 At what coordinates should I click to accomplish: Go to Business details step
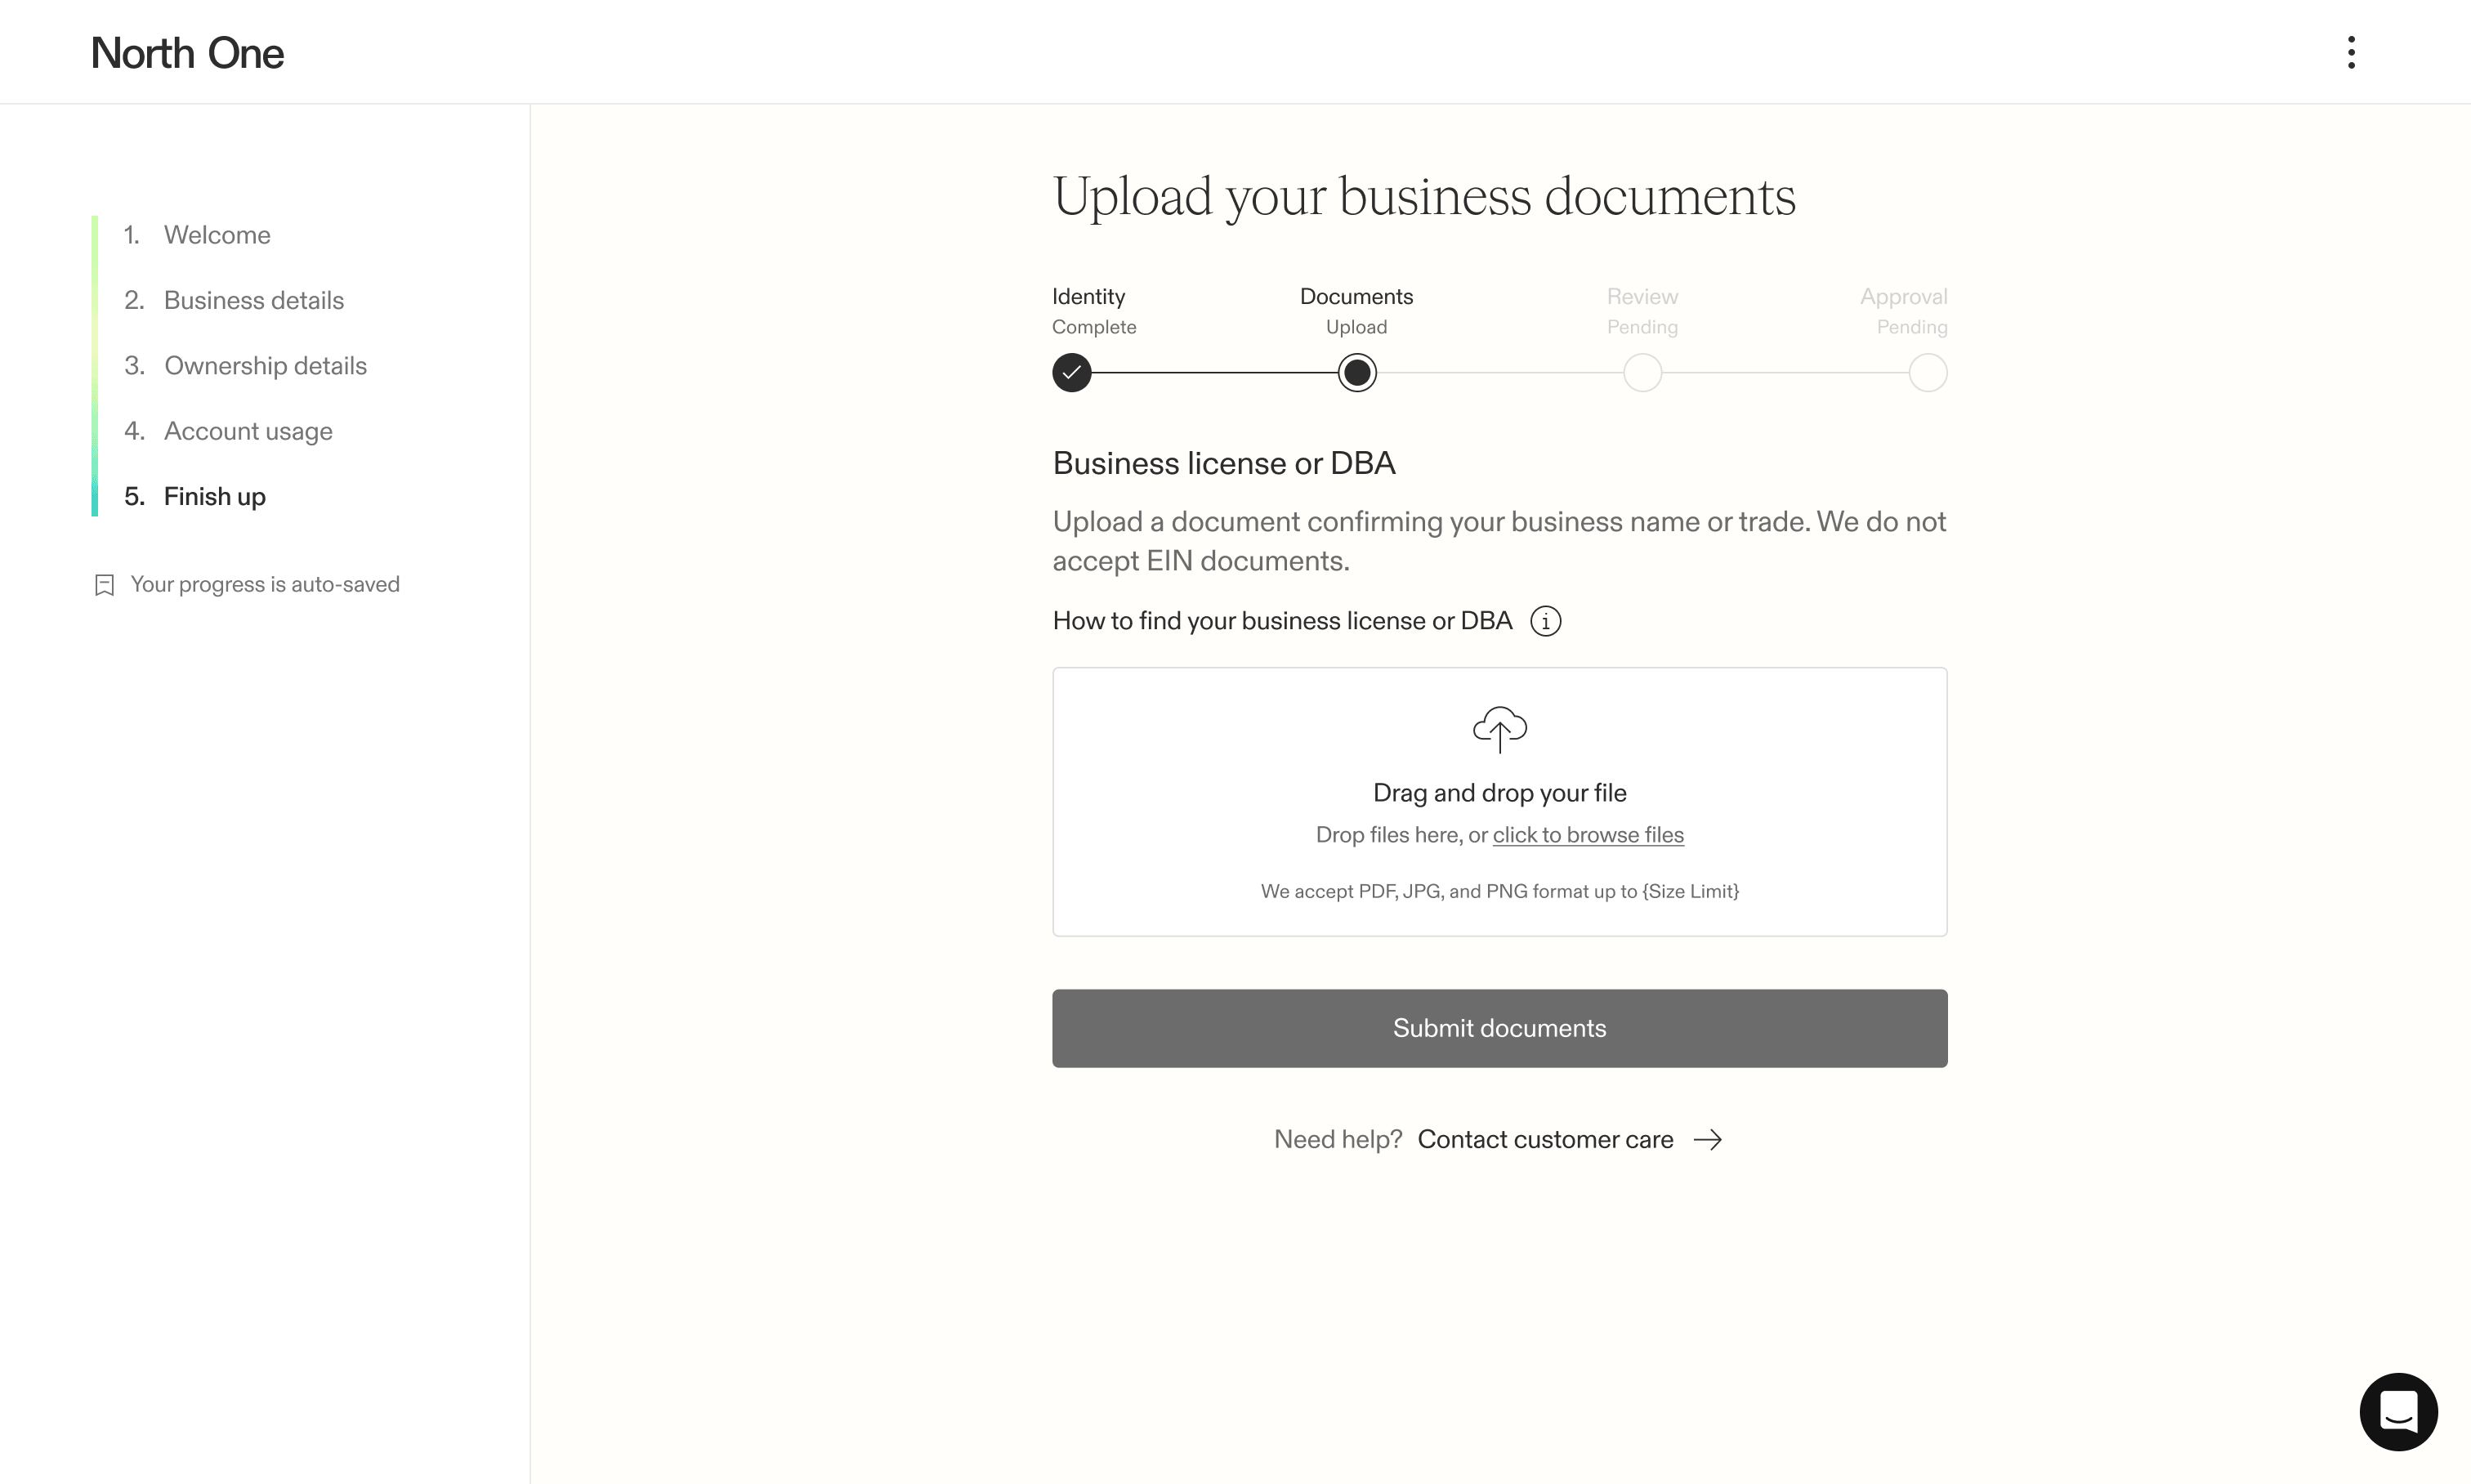(x=233, y=300)
